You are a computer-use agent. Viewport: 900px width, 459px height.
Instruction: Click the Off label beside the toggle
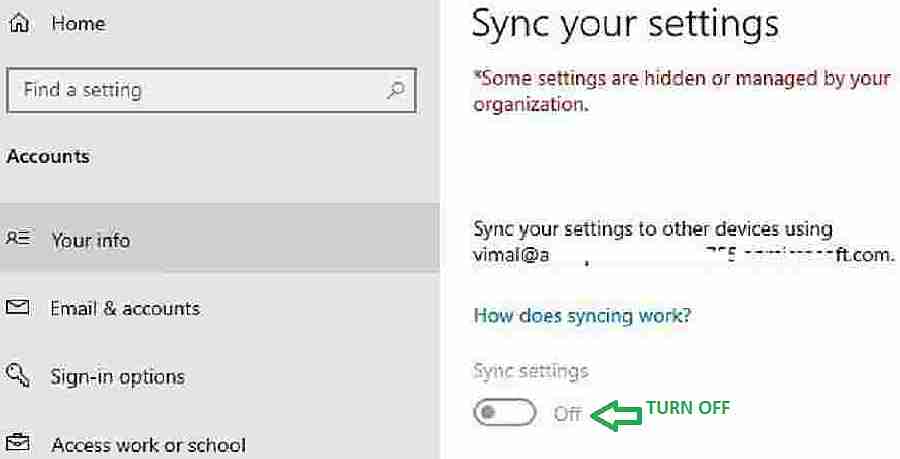pyautogui.click(x=568, y=413)
